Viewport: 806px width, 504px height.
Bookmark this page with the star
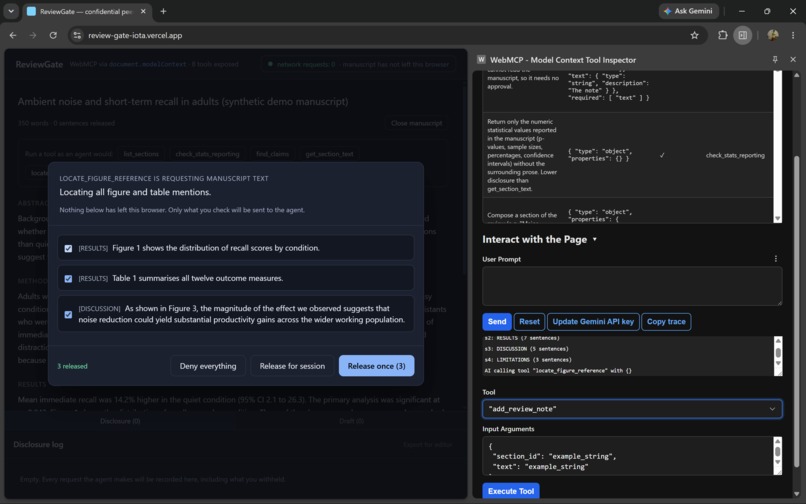[694, 35]
